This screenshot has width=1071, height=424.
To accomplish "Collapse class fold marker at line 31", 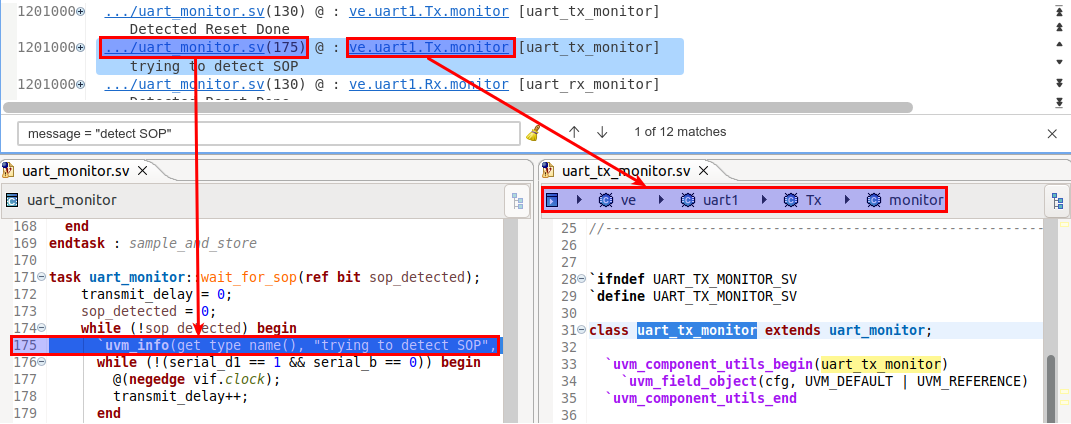I will pos(582,330).
